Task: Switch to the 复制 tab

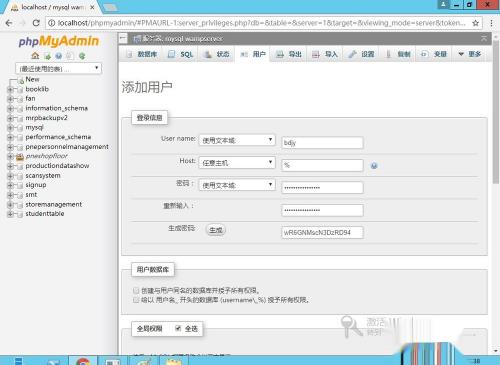Action: pyautogui.click(x=398, y=54)
